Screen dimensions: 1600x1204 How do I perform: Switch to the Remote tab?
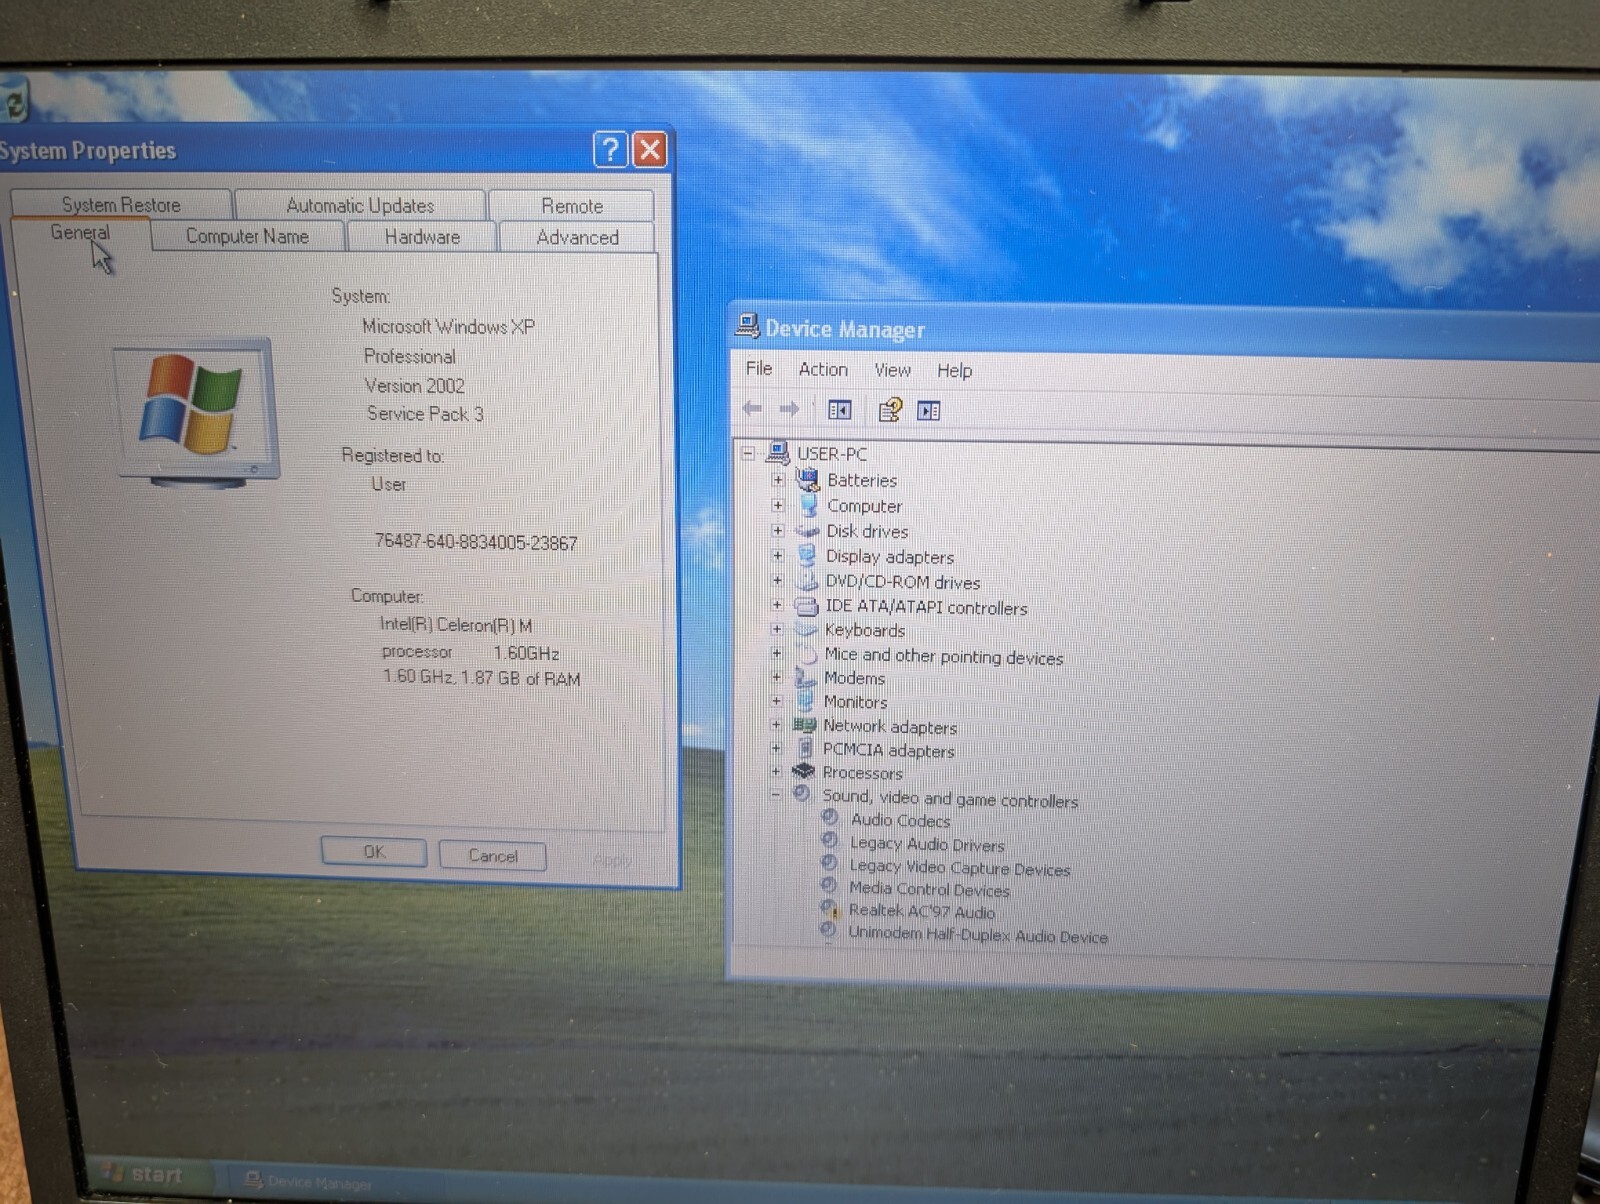(x=572, y=205)
